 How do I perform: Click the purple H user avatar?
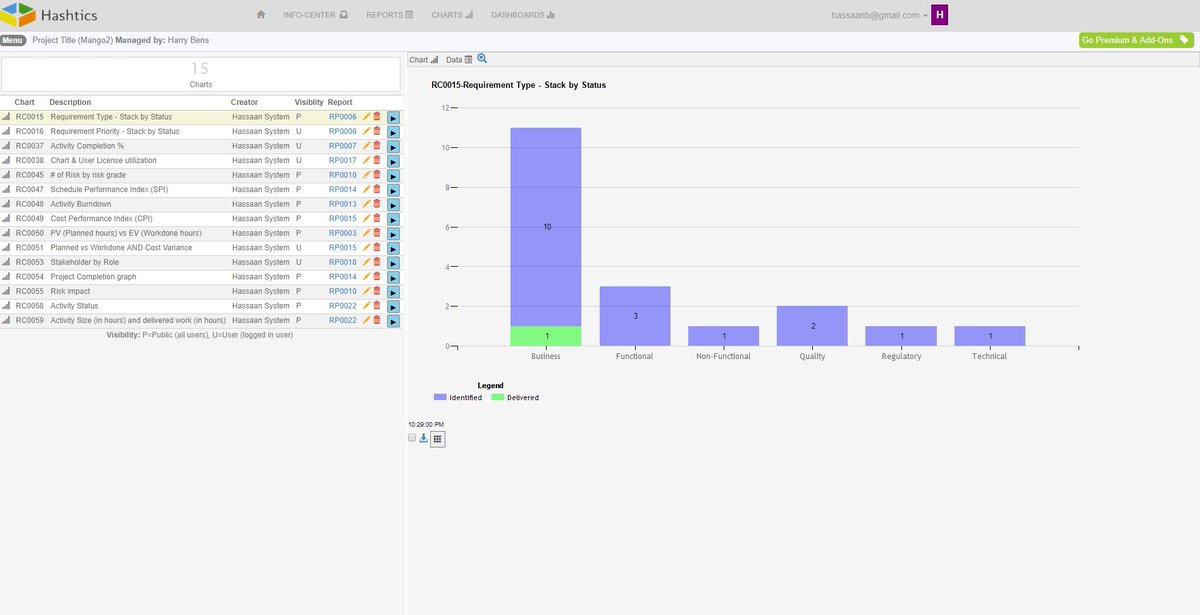point(939,15)
